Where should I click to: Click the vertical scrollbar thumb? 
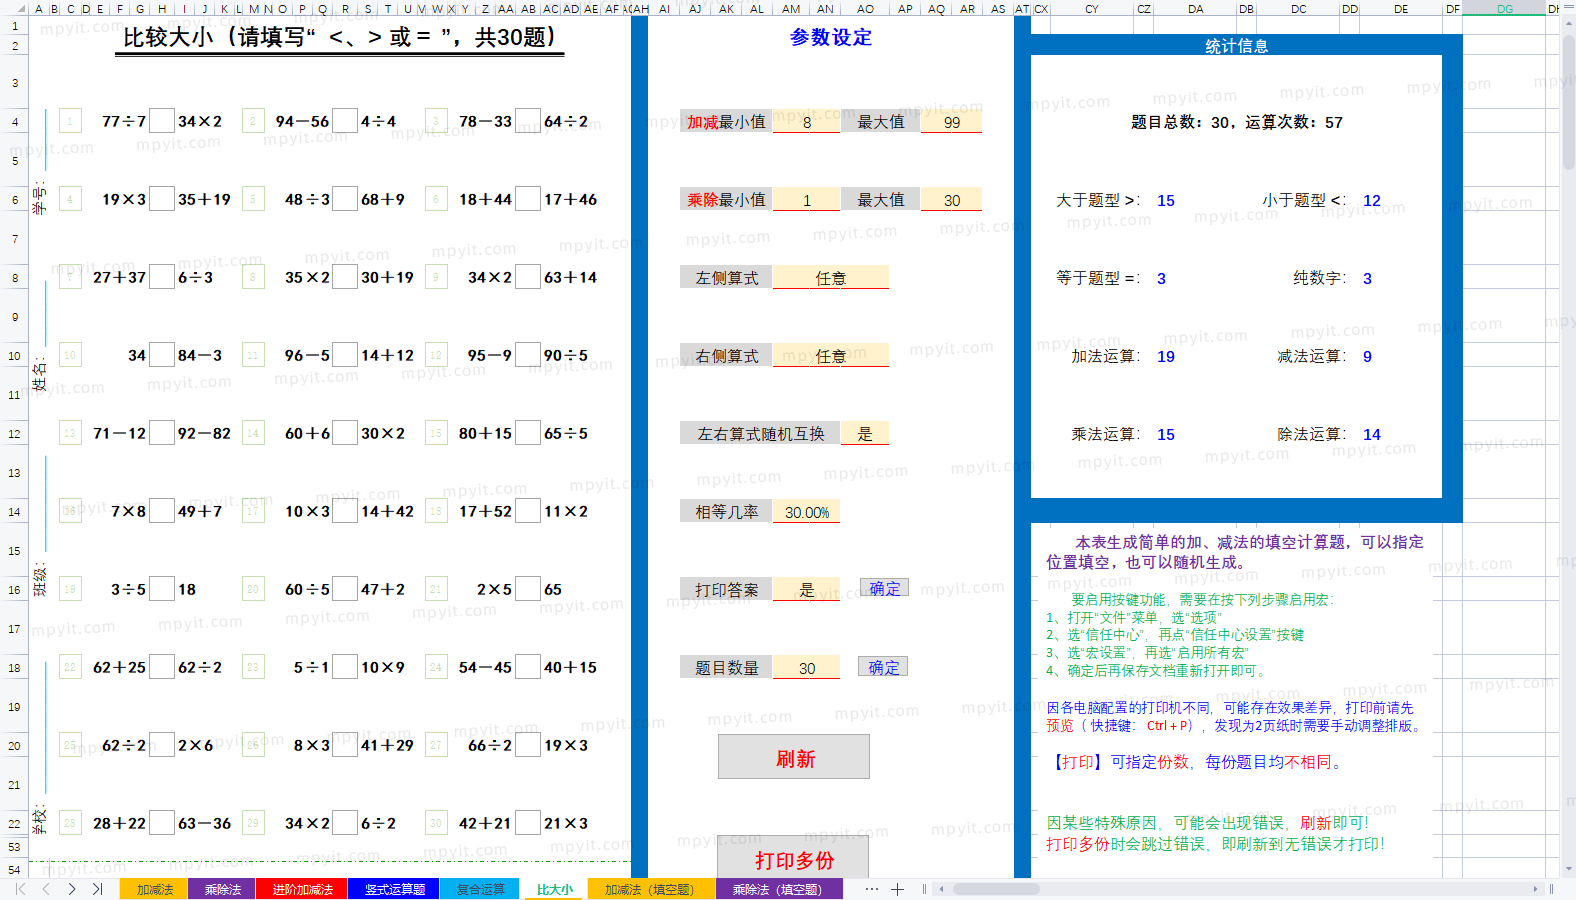pyautogui.click(x=1568, y=103)
